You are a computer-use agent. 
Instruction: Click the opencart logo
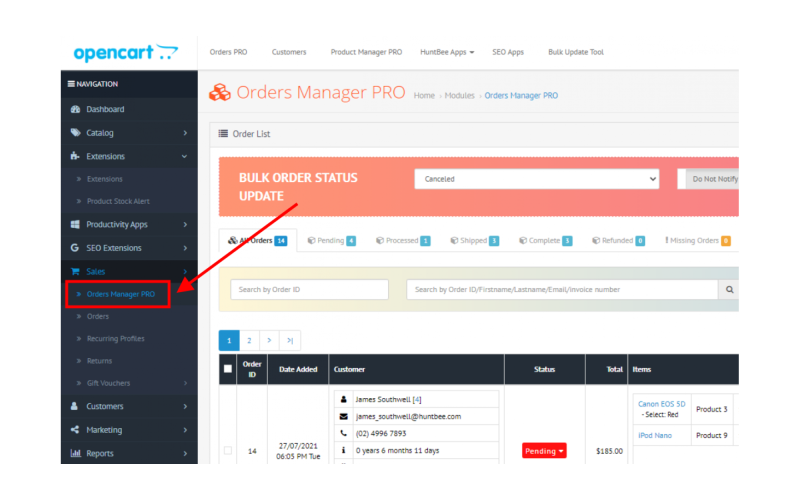coord(126,53)
